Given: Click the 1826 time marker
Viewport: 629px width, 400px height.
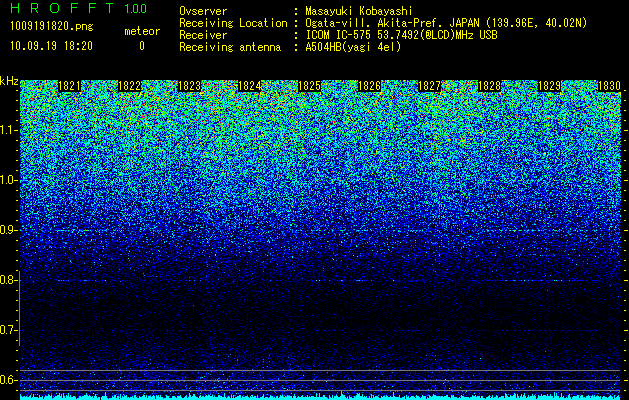Looking at the screenshot, I should (x=369, y=86).
